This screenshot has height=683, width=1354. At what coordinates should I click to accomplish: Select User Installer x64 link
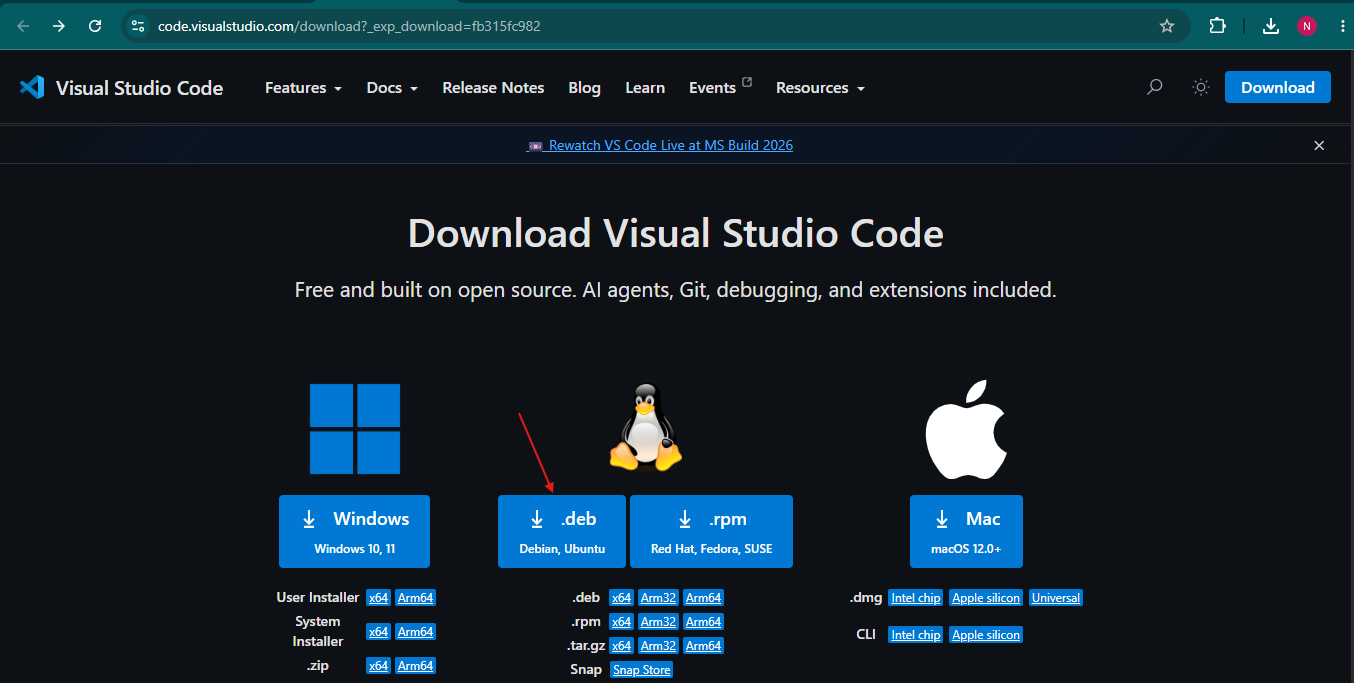pyautogui.click(x=378, y=598)
